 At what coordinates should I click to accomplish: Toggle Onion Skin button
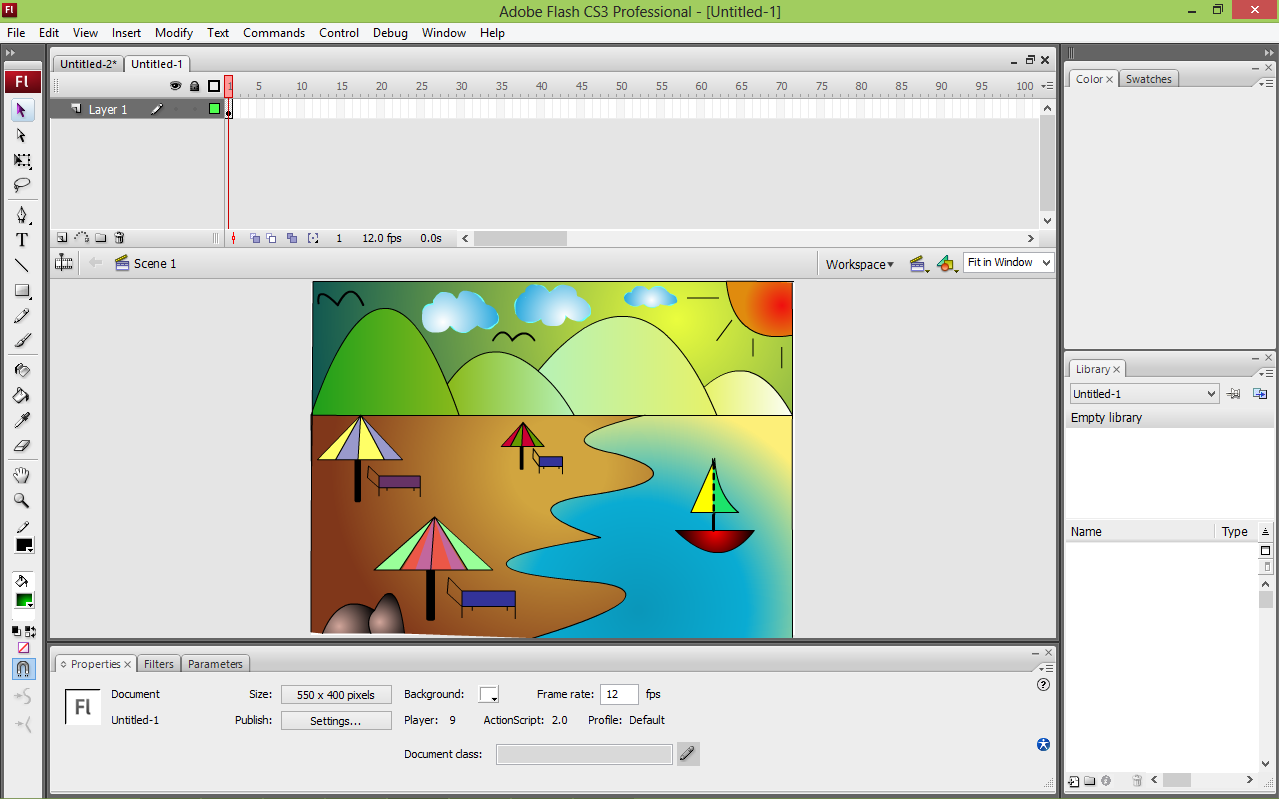[x=255, y=238]
